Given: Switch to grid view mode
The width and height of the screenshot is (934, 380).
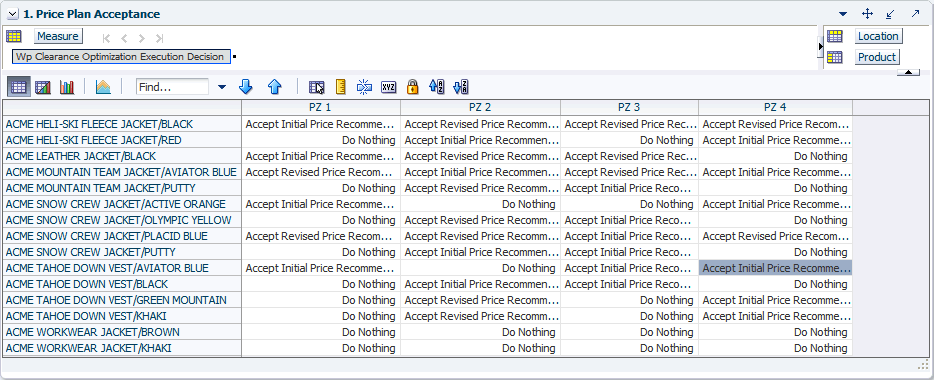Looking at the screenshot, I should click(x=18, y=87).
